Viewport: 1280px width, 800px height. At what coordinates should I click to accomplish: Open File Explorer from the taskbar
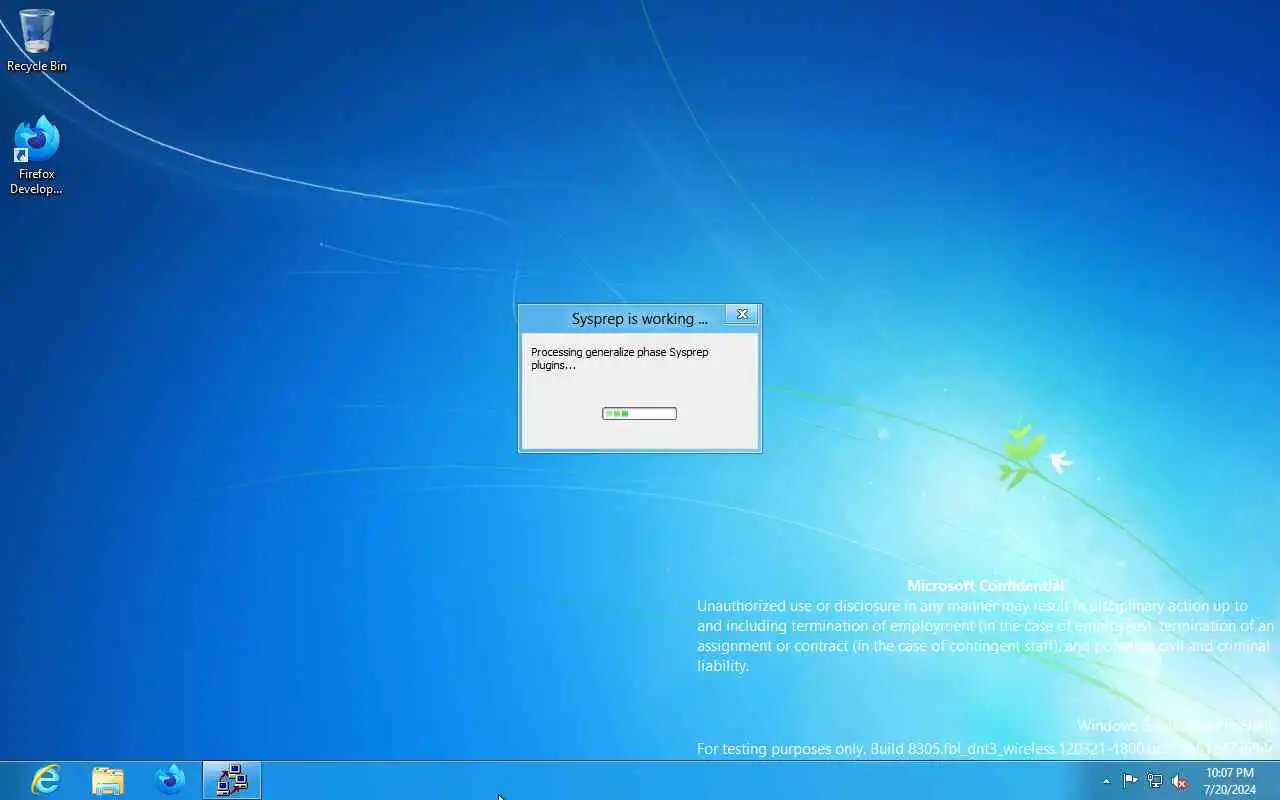click(108, 780)
